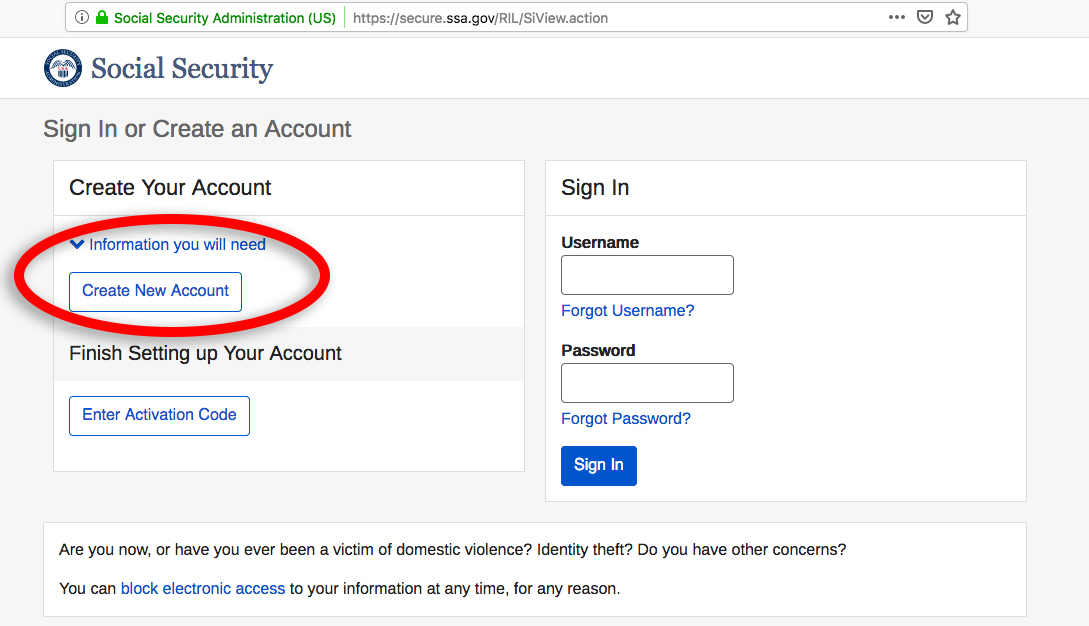Image resolution: width=1089 pixels, height=626 pixels.
Task: Open the page actions three-dot menu
Action: (897, 17)
